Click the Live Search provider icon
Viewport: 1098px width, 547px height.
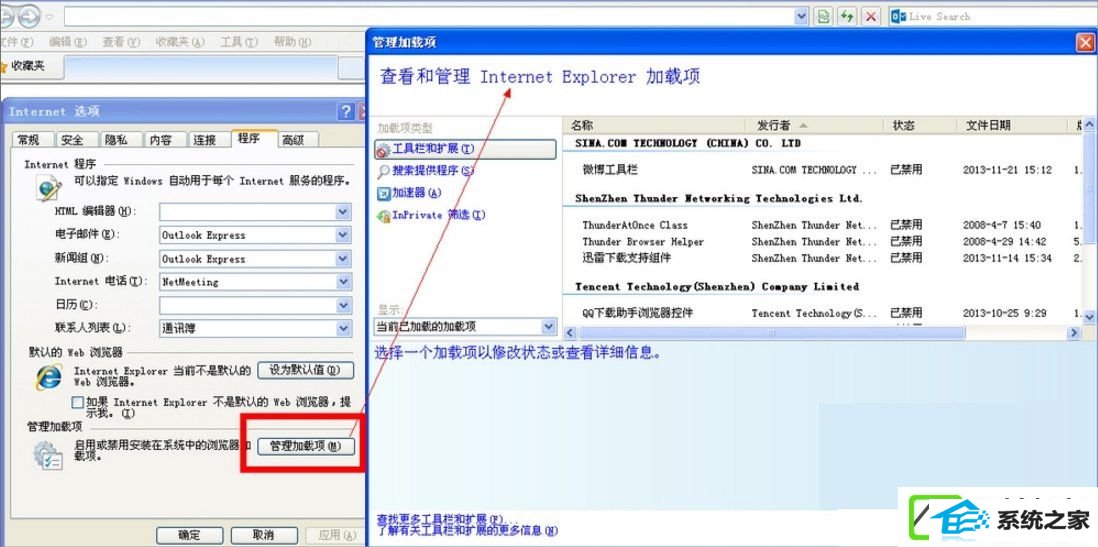pyautogui.click(x=898, y=16)
